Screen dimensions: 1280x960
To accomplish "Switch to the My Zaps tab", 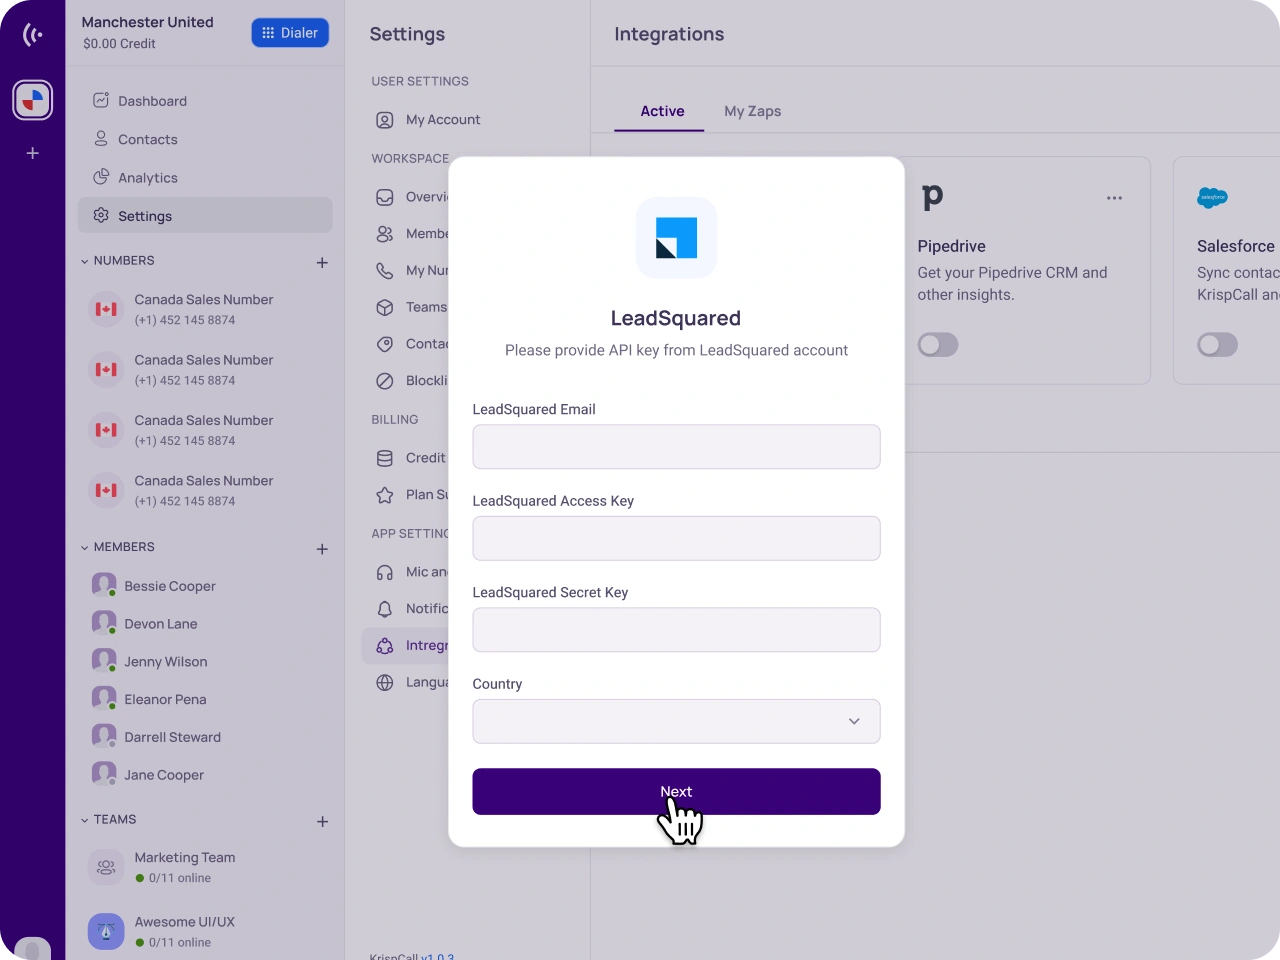I will click(753, 111).
